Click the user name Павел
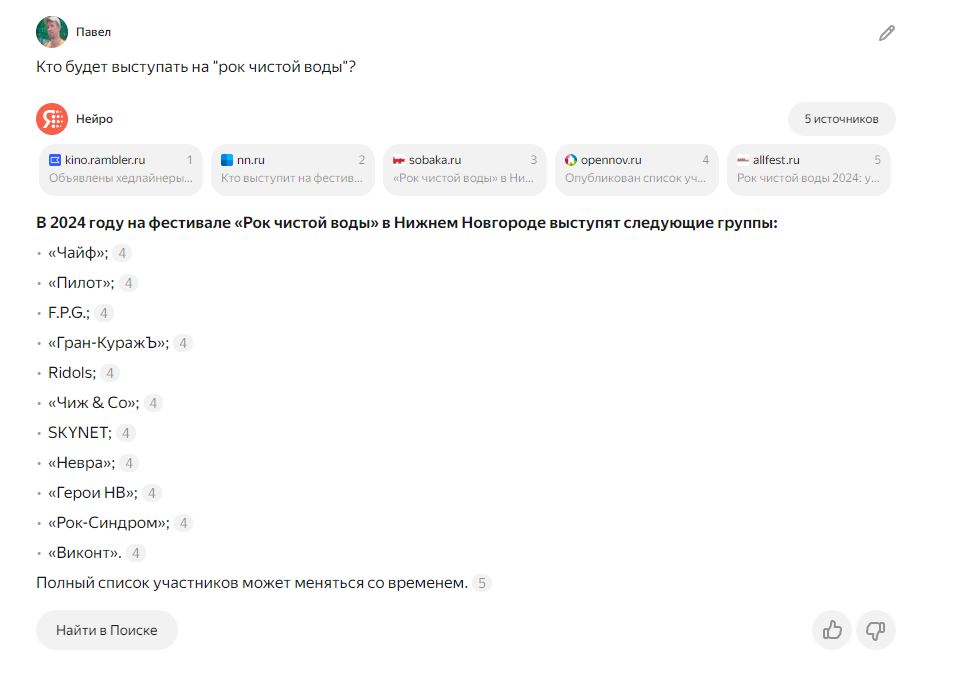The width and height of the screenshot is (956, 684). click(93, 32)
